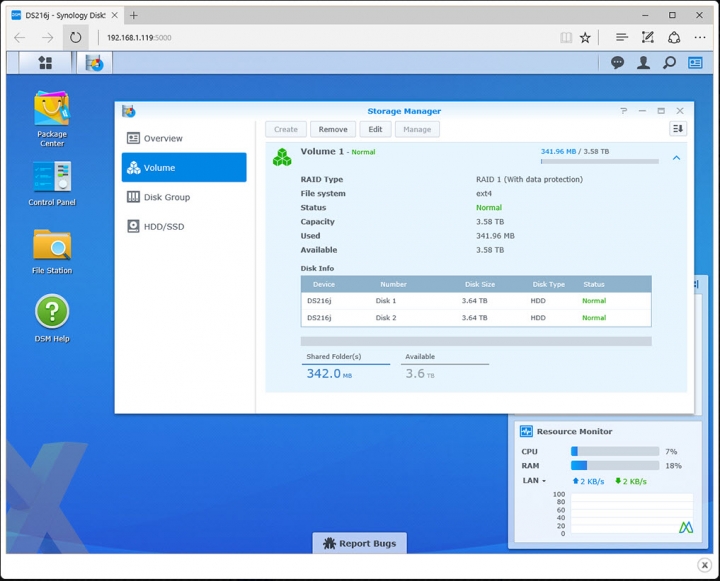The image size is (720, 581).
Task: Click the Device column header
Action: (x=324, y=284)
